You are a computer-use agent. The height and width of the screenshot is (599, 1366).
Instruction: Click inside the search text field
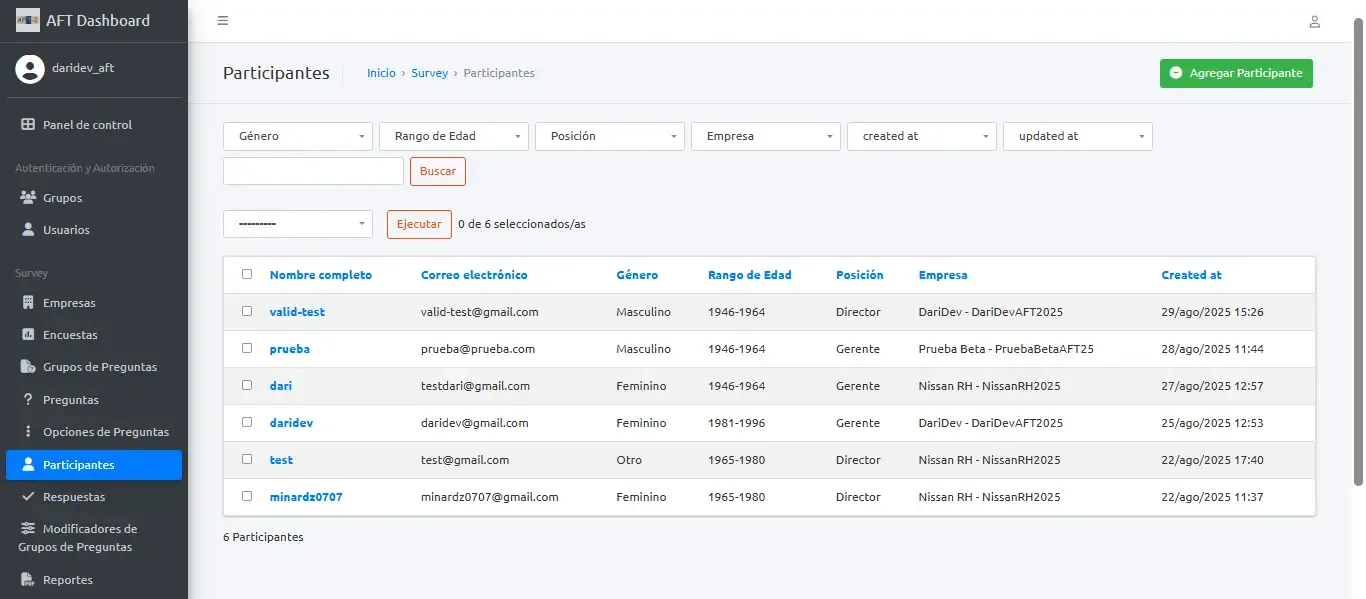tap(312, 170)
